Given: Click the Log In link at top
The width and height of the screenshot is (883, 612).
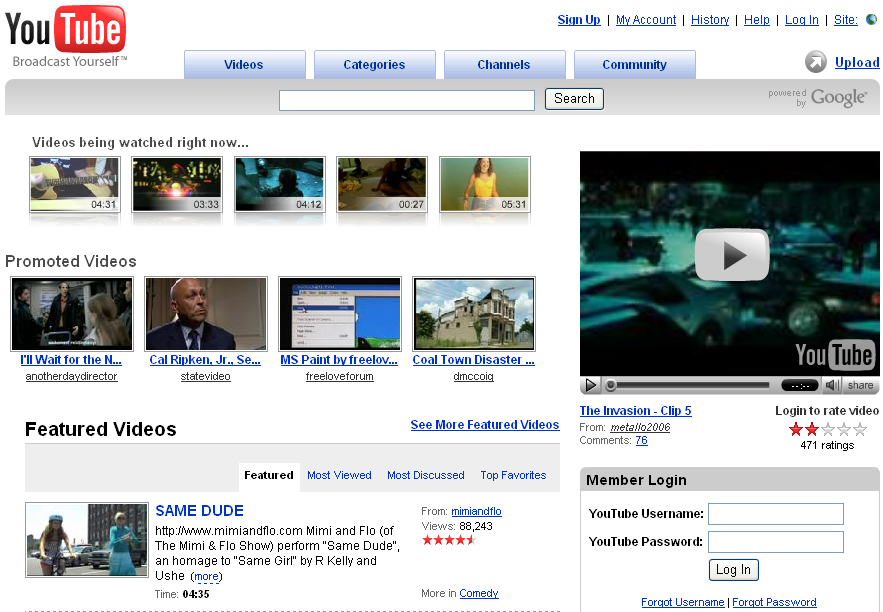Looking at the screenshot, I should (x=801, y=20).
